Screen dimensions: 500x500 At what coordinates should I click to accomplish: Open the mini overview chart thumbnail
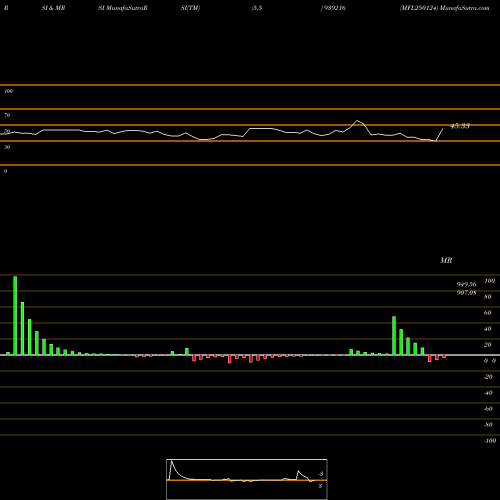click(x=247, y=479)
